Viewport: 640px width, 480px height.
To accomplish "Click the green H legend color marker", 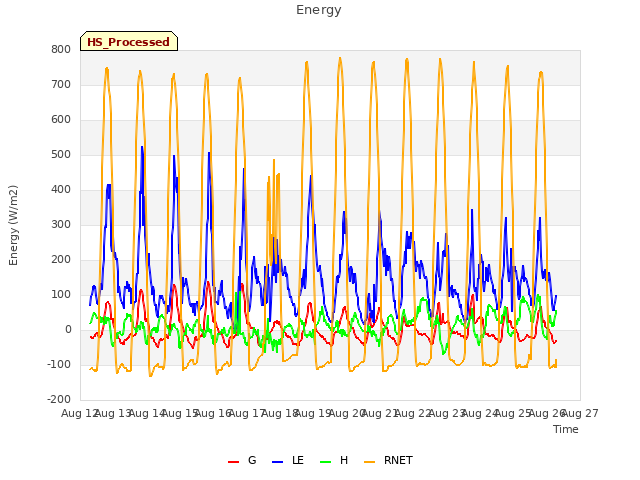I will [326, 462].
